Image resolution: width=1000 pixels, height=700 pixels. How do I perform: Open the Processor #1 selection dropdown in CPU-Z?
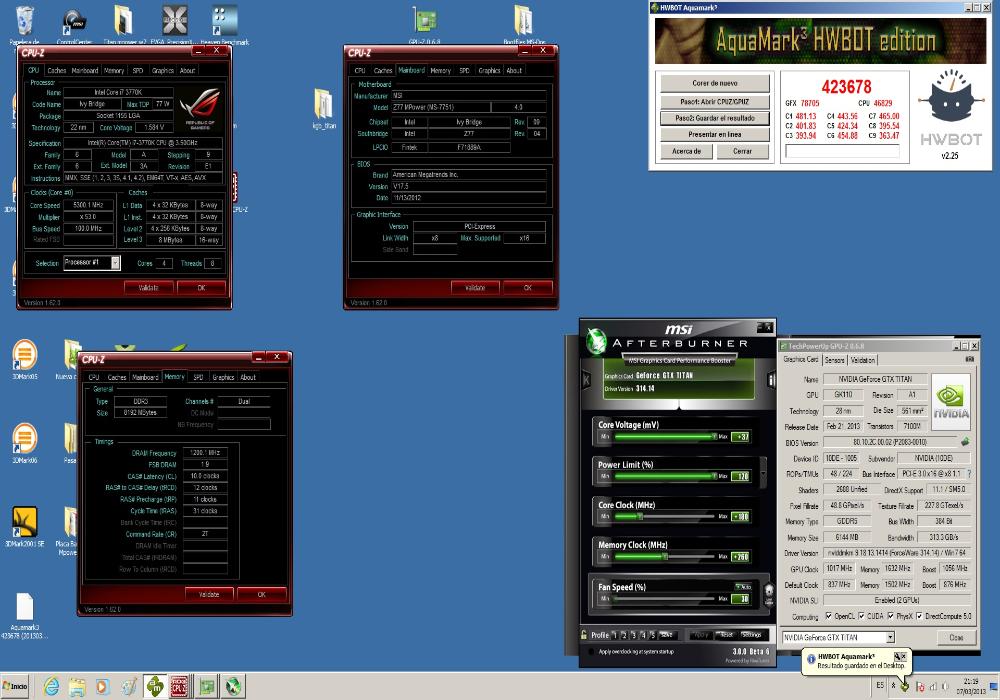(x=115, y=263)
